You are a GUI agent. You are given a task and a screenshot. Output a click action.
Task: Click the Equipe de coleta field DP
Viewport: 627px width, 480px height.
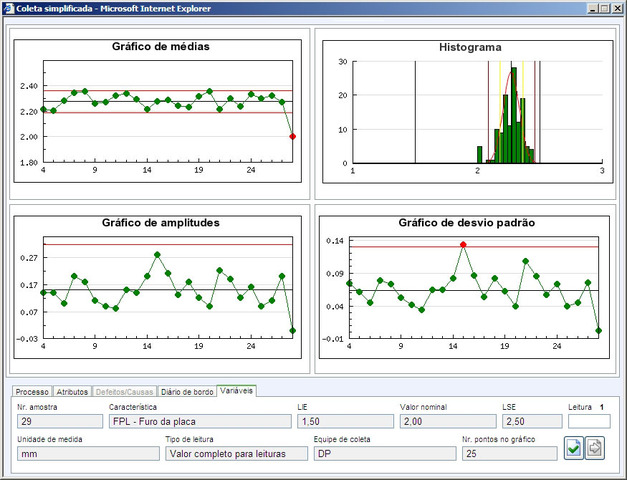click(385, 454)
